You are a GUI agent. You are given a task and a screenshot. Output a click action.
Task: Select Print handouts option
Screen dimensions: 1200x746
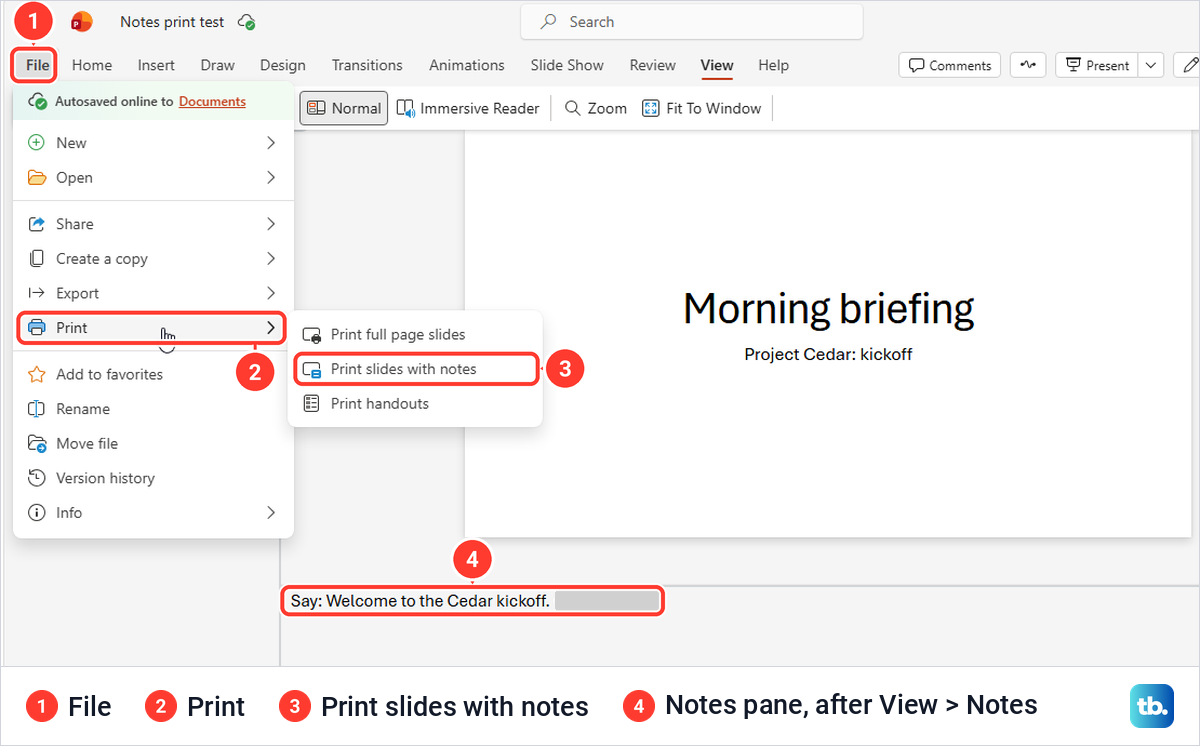(x=415, y=404)
